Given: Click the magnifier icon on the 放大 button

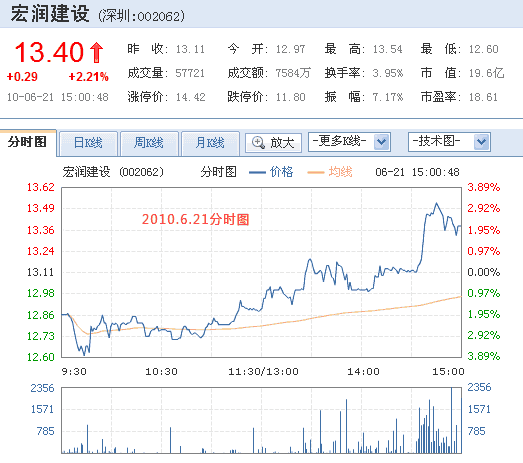Looking at the screenshot, I should point(258,142).
